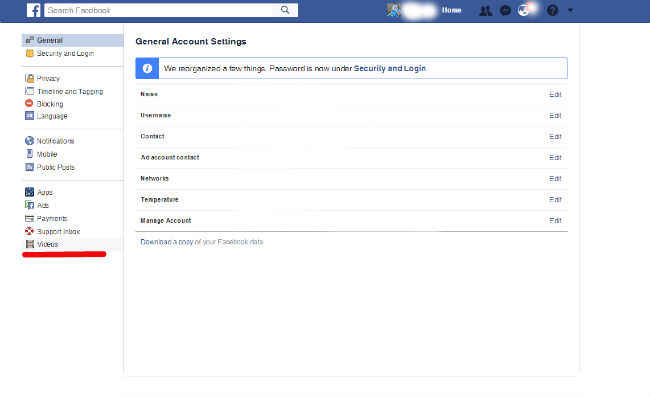This screenshot has height=397, width=650.
Task: Open the Privacy settings label
Action: tap(49, 78)
